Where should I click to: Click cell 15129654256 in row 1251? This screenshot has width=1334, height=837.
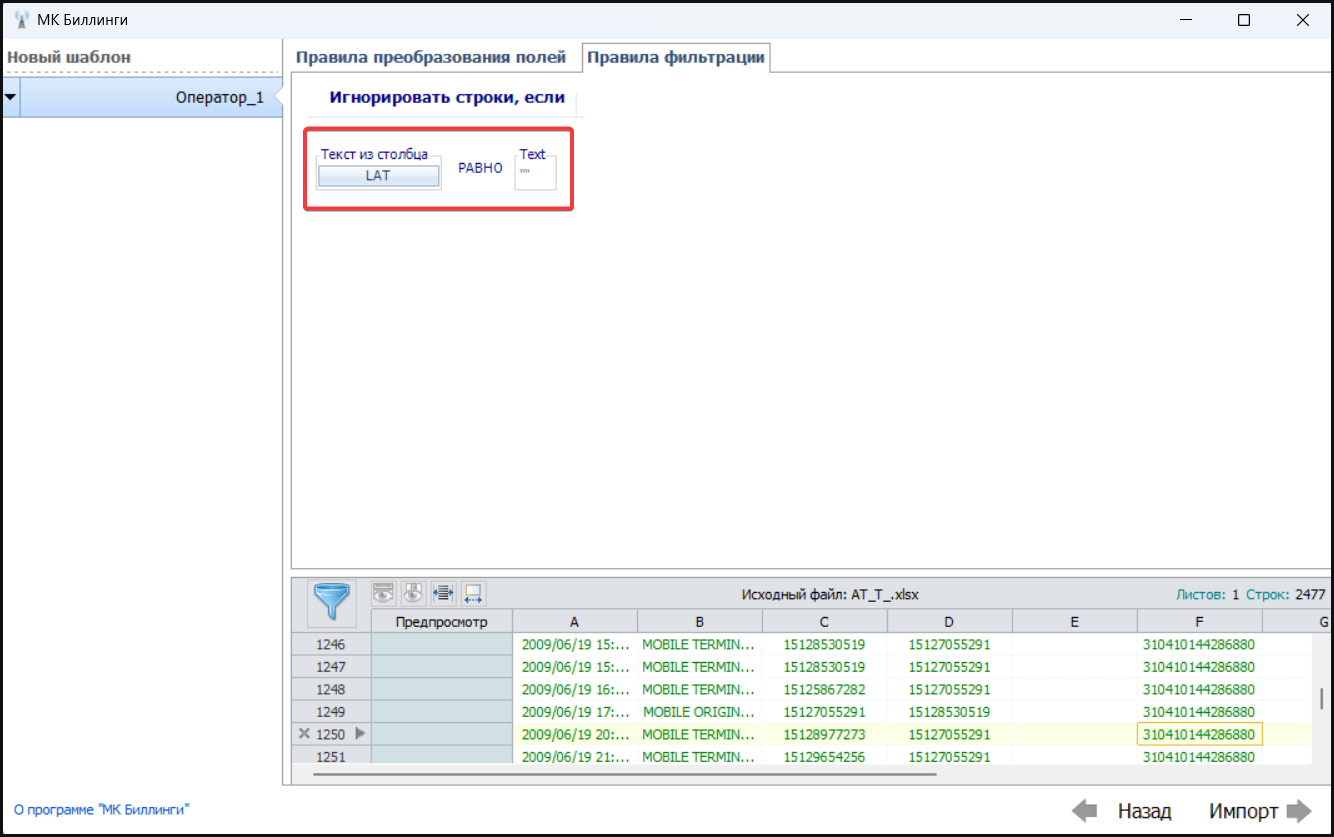(x=825, y=757)
